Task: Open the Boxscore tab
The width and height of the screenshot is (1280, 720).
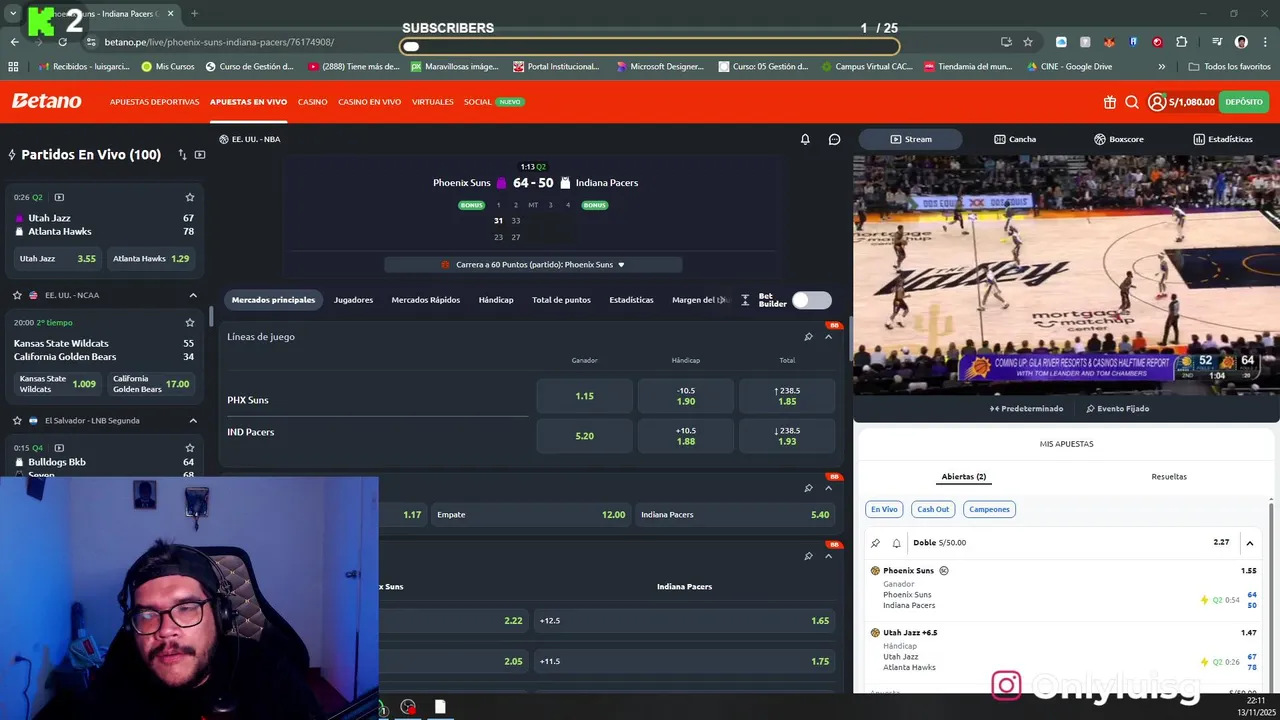Action: pyautogui.click(x=1118, y=139)
